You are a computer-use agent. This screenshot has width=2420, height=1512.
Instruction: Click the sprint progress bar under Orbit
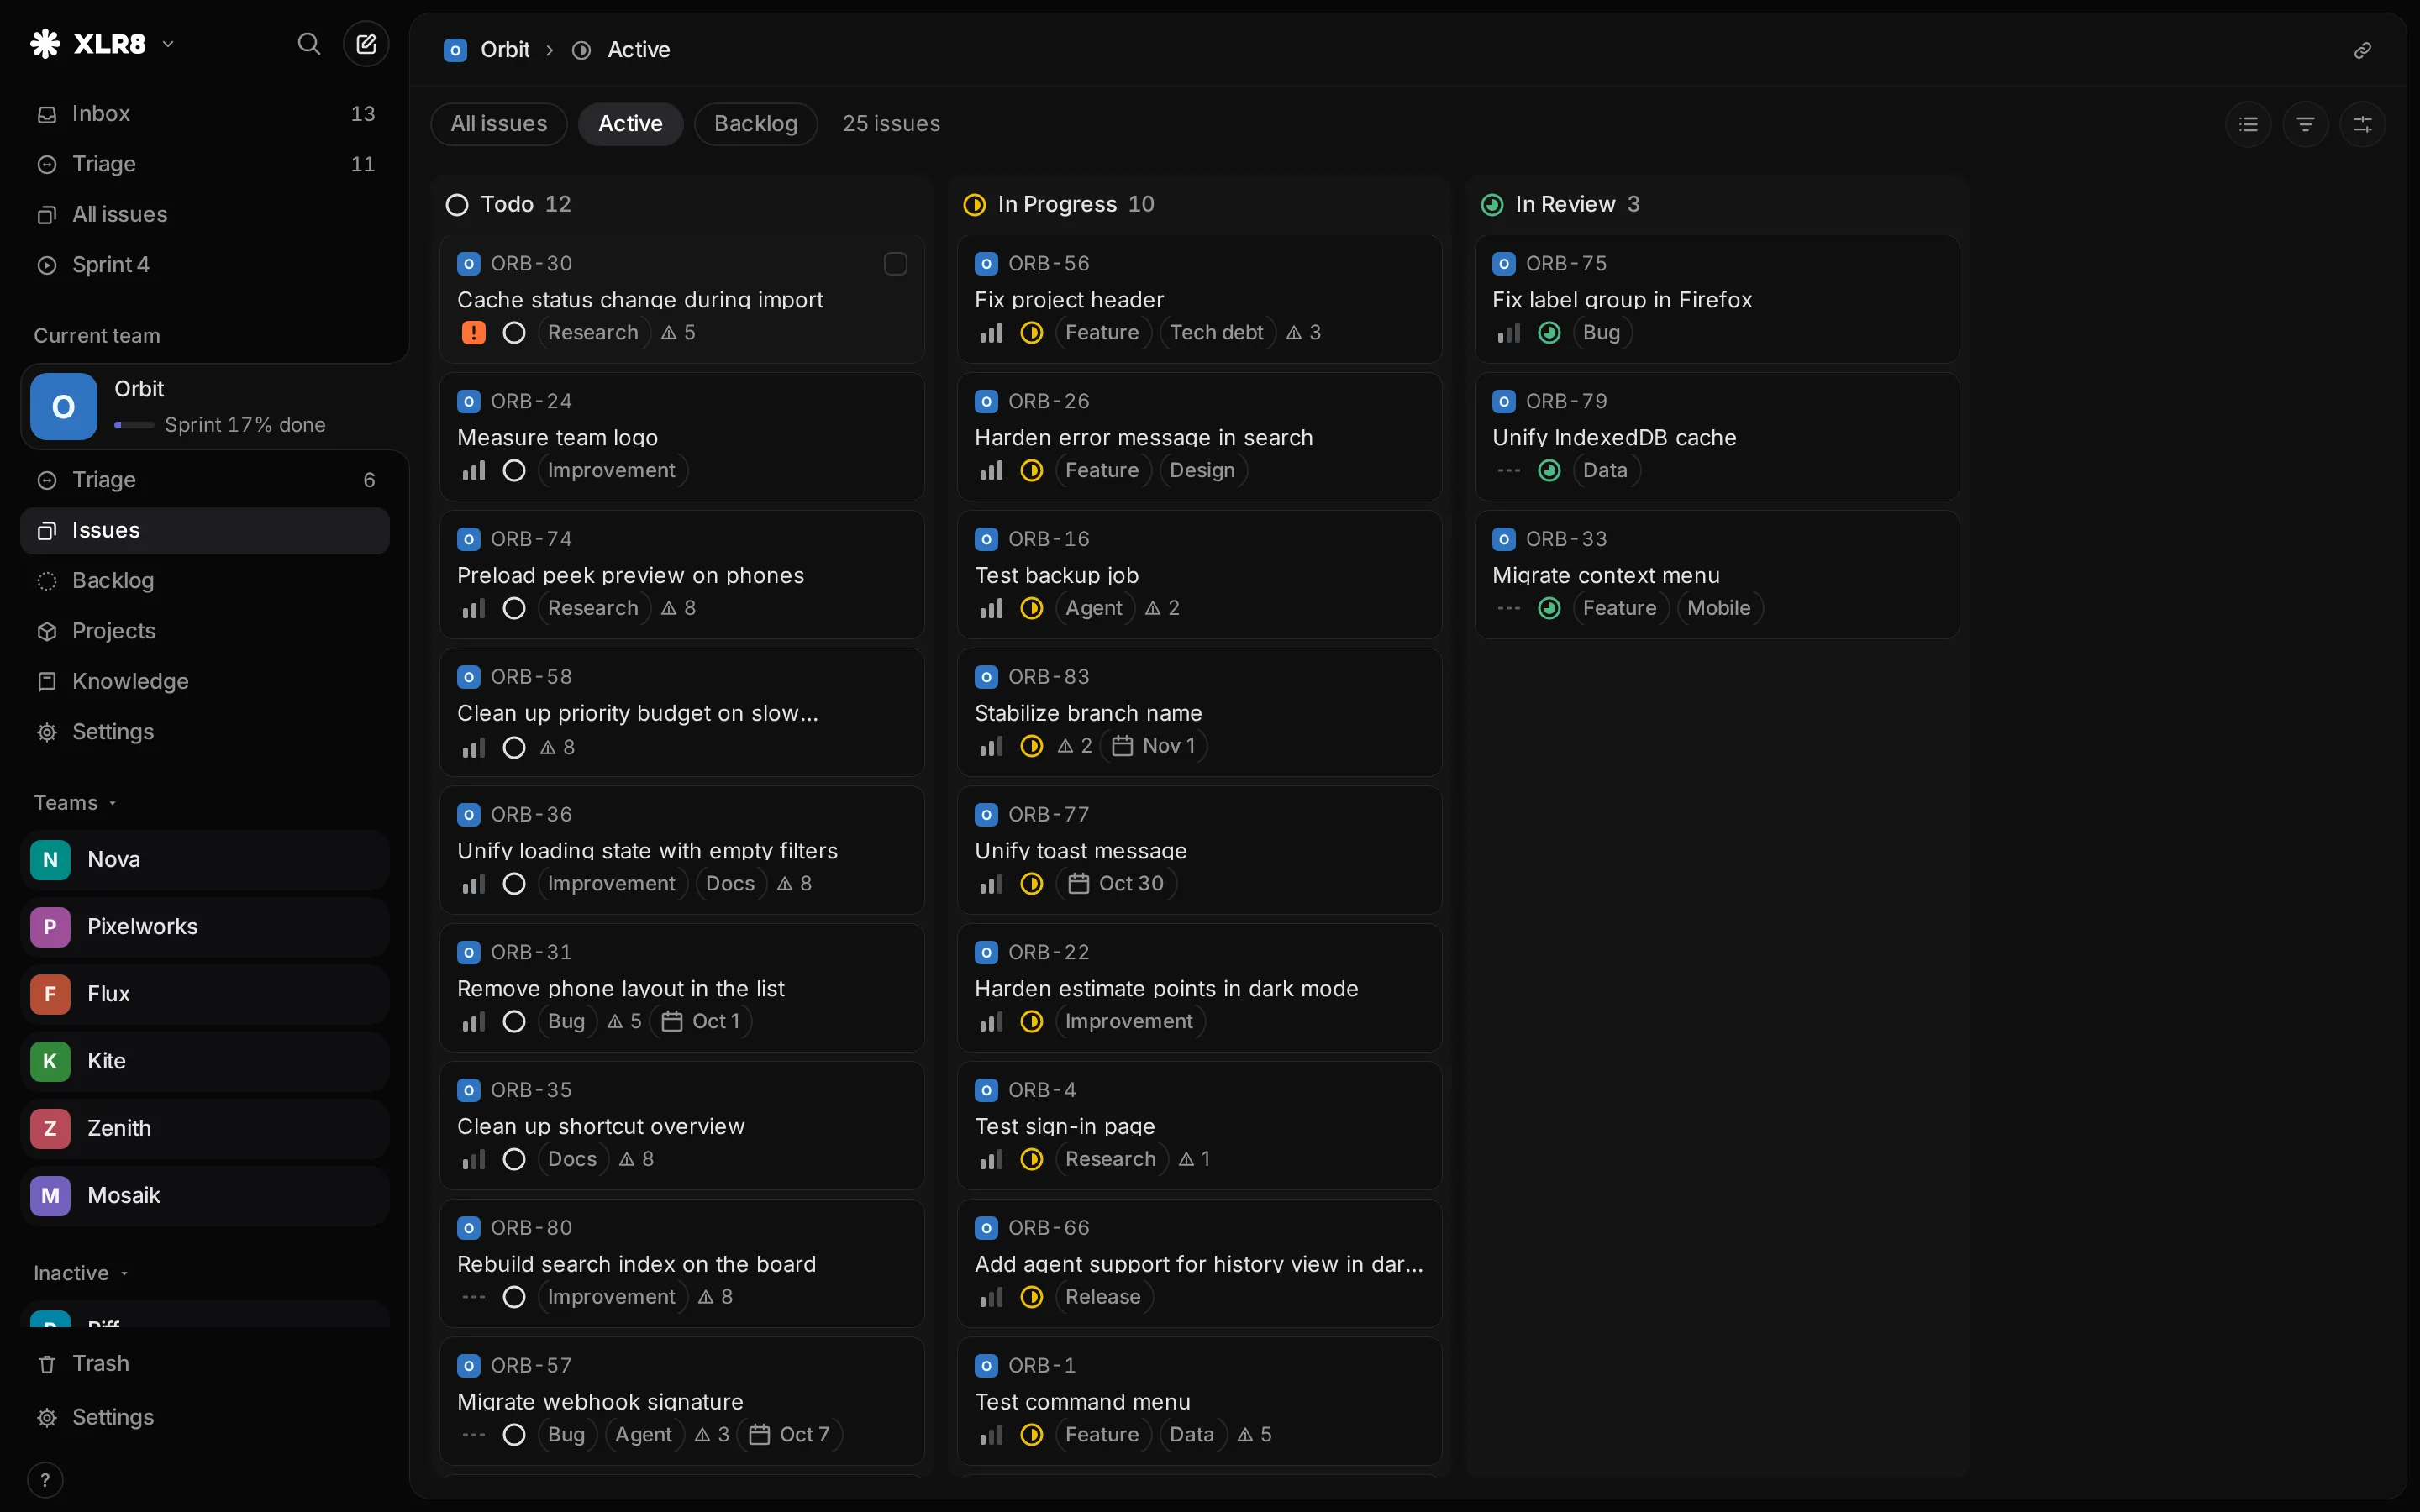(x=134, y=425)
